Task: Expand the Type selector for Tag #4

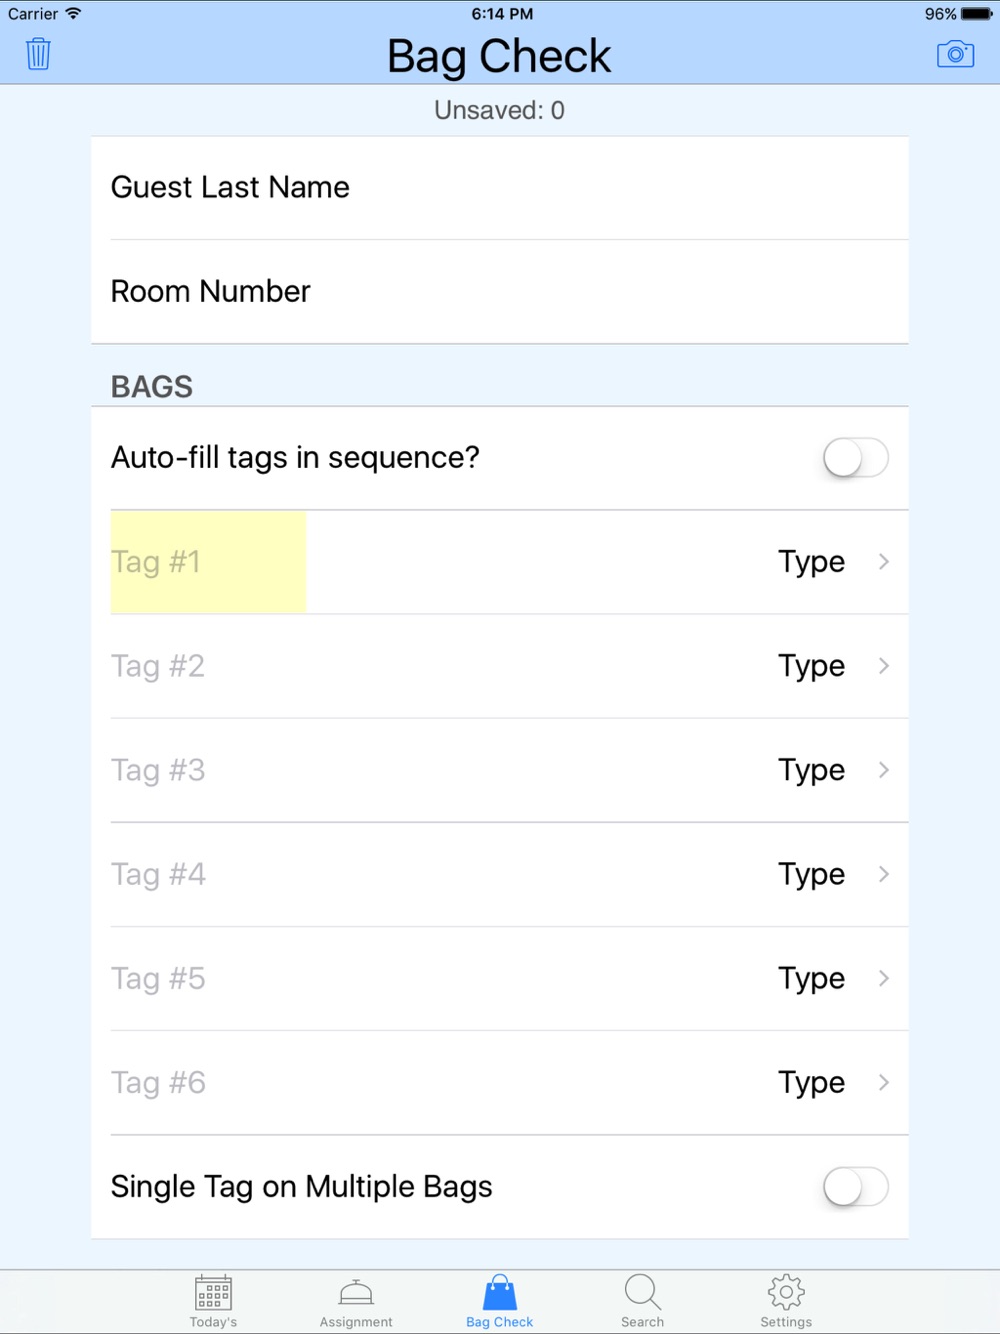Action: pos(832,874)
